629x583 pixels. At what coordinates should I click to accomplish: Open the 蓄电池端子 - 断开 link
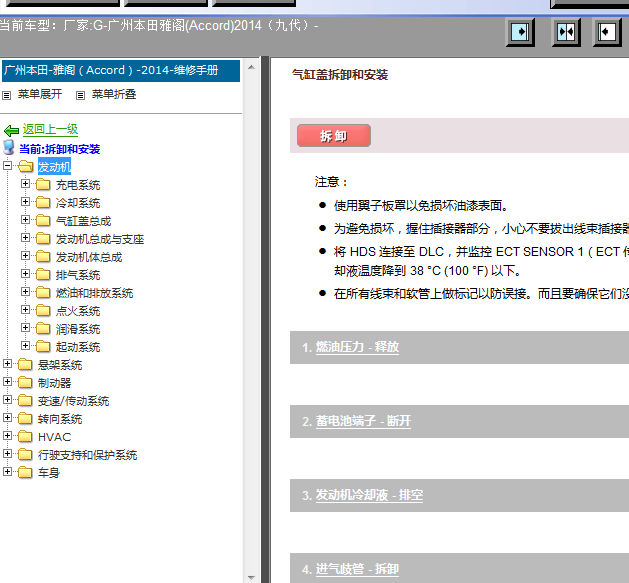363,421
